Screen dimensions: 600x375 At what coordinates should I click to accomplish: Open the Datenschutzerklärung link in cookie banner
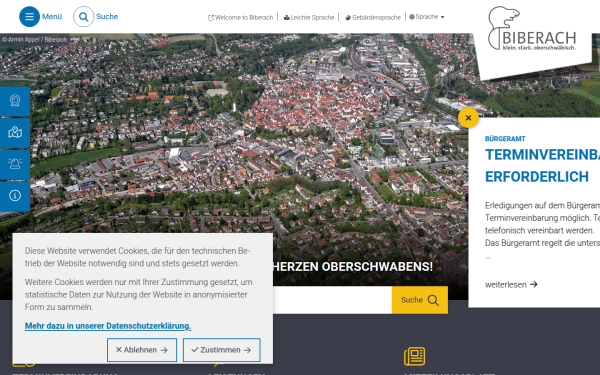[x=108, y=326]
